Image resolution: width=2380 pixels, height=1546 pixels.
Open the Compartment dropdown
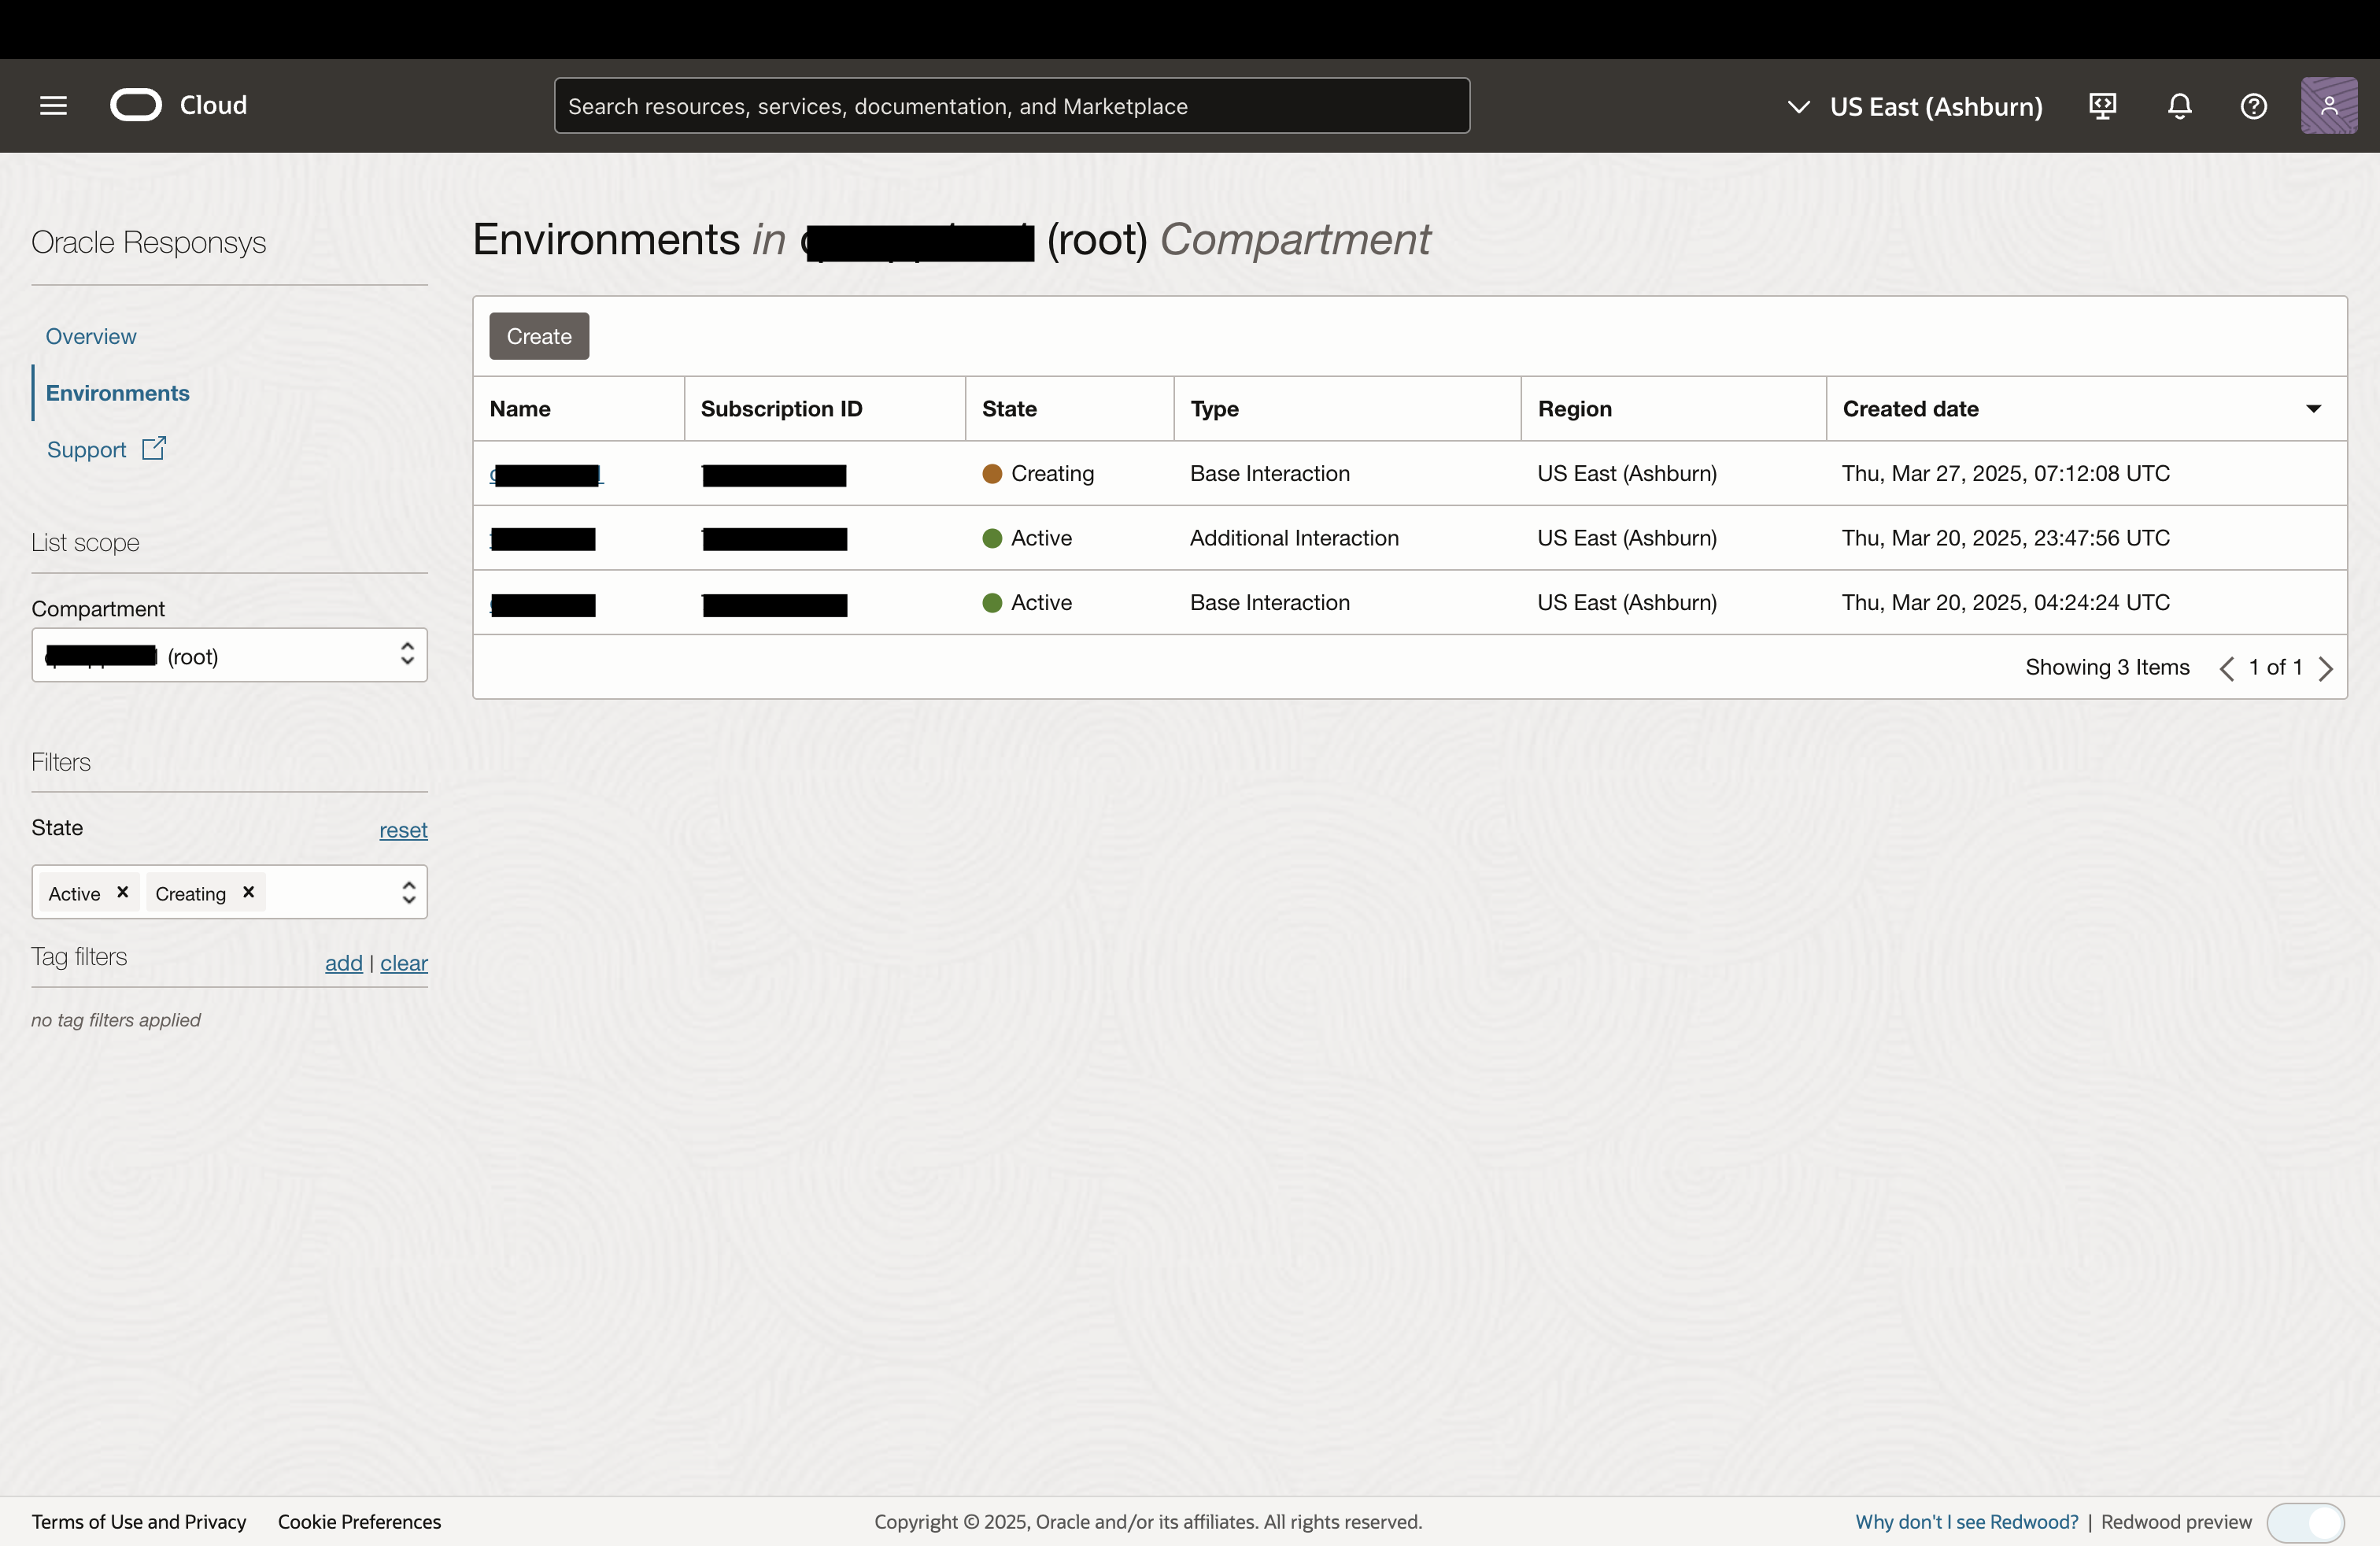click(x=229, y=655)
